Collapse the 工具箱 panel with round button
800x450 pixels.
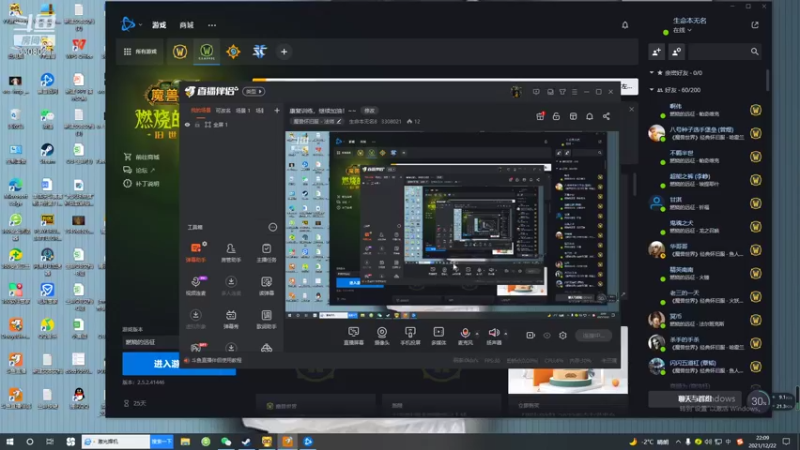click(272, 227)
